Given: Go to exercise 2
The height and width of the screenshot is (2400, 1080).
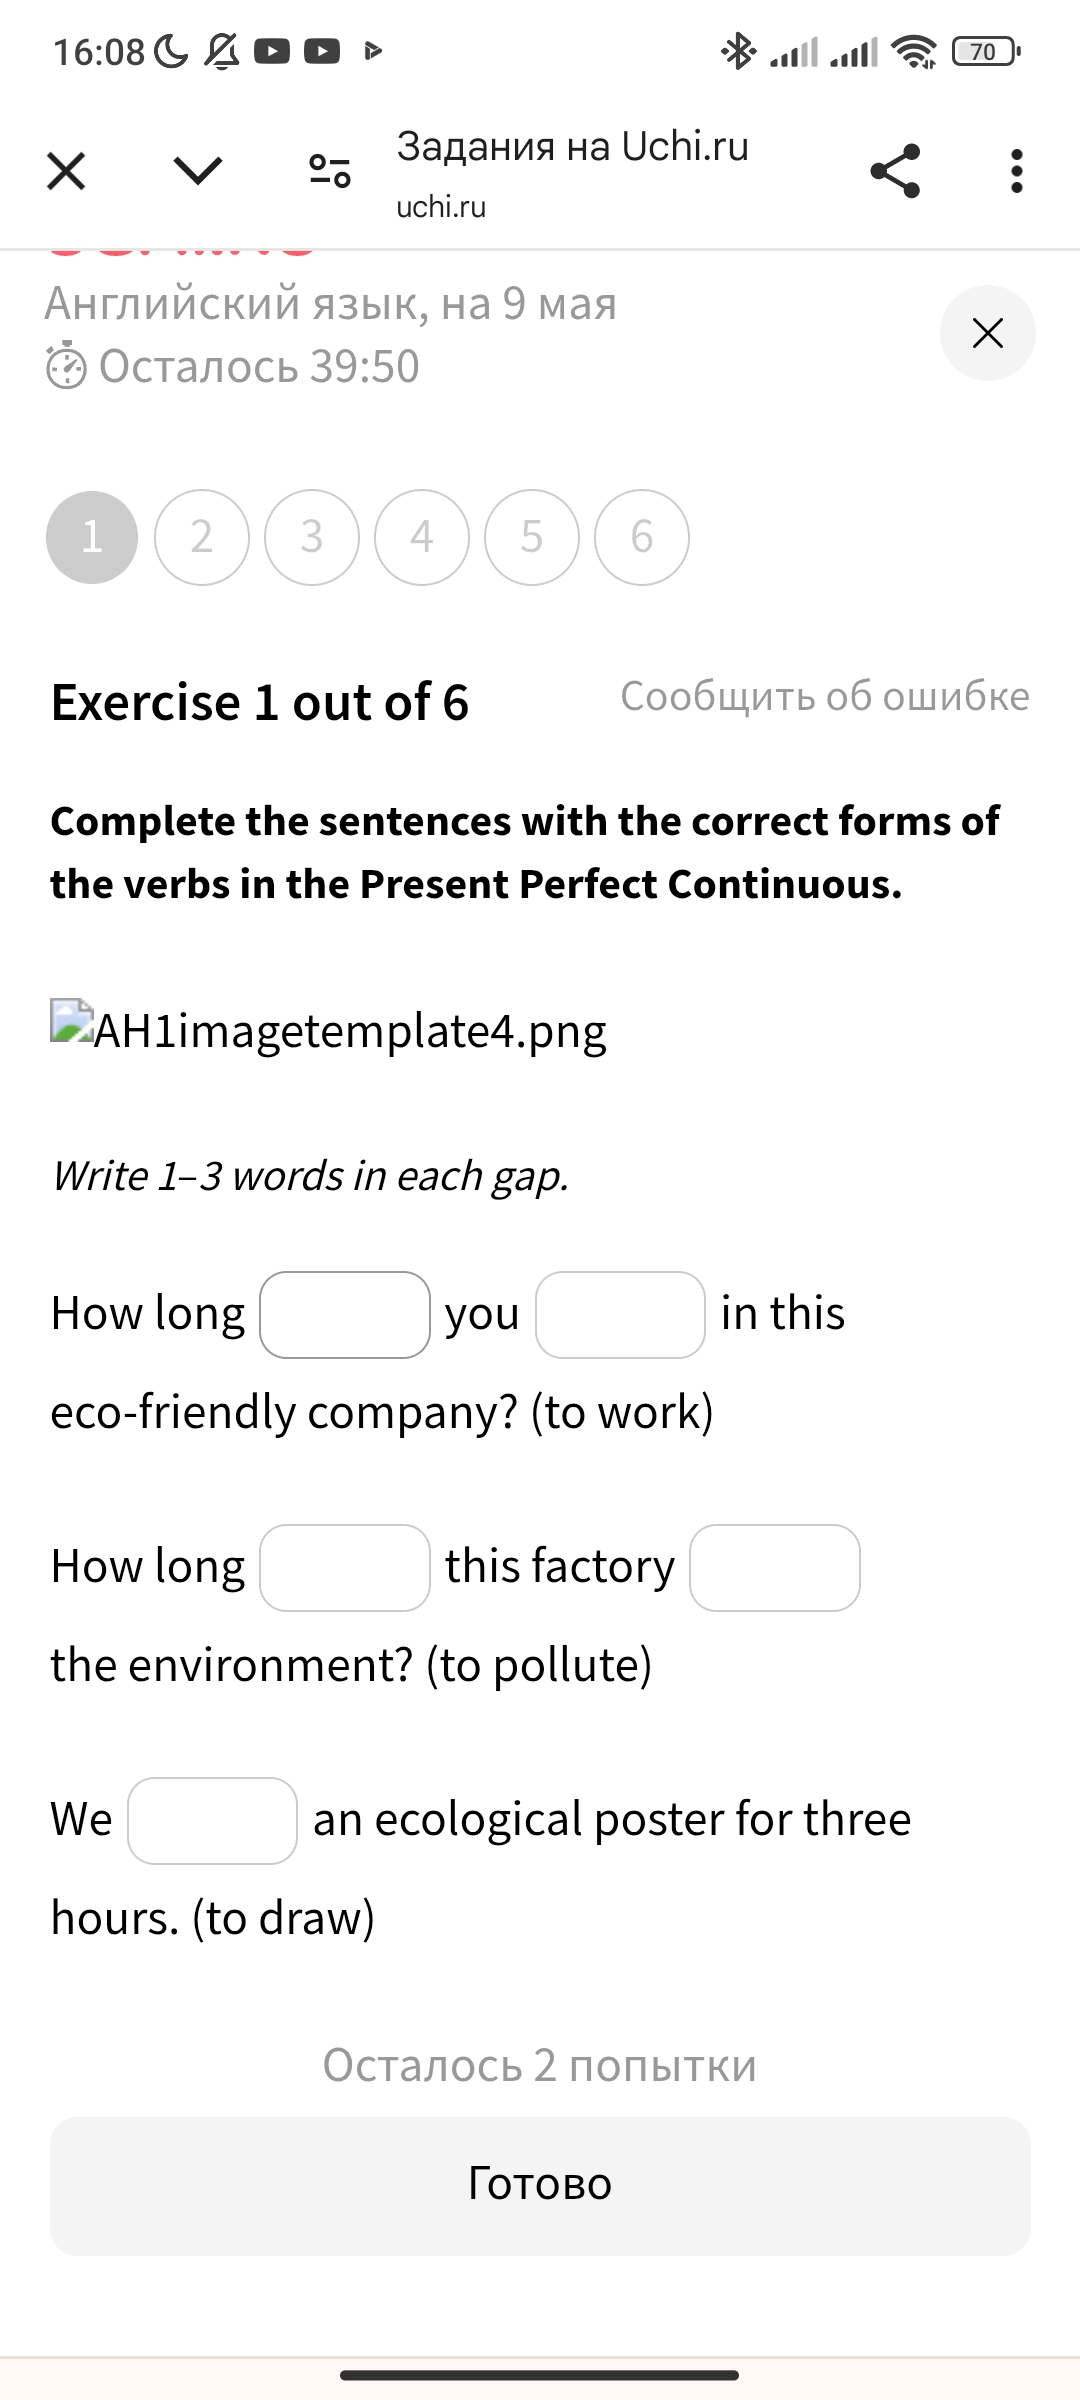Looking at the screenshot, I should [x=202, y=537].
